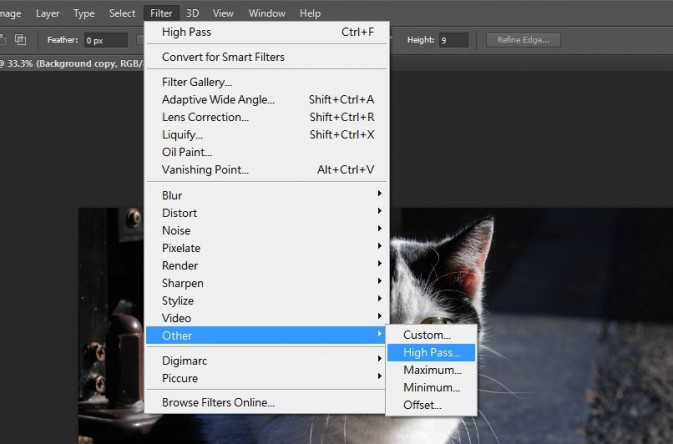Open the Type menu
The width and height of the screenshot is (673, 444).
(84, 14)
